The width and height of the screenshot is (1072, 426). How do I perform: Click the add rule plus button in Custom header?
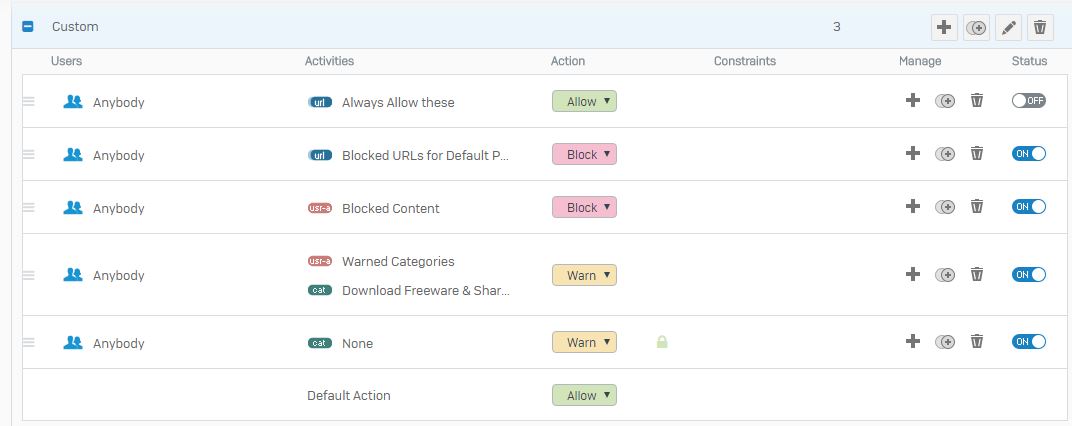[944, 27]
